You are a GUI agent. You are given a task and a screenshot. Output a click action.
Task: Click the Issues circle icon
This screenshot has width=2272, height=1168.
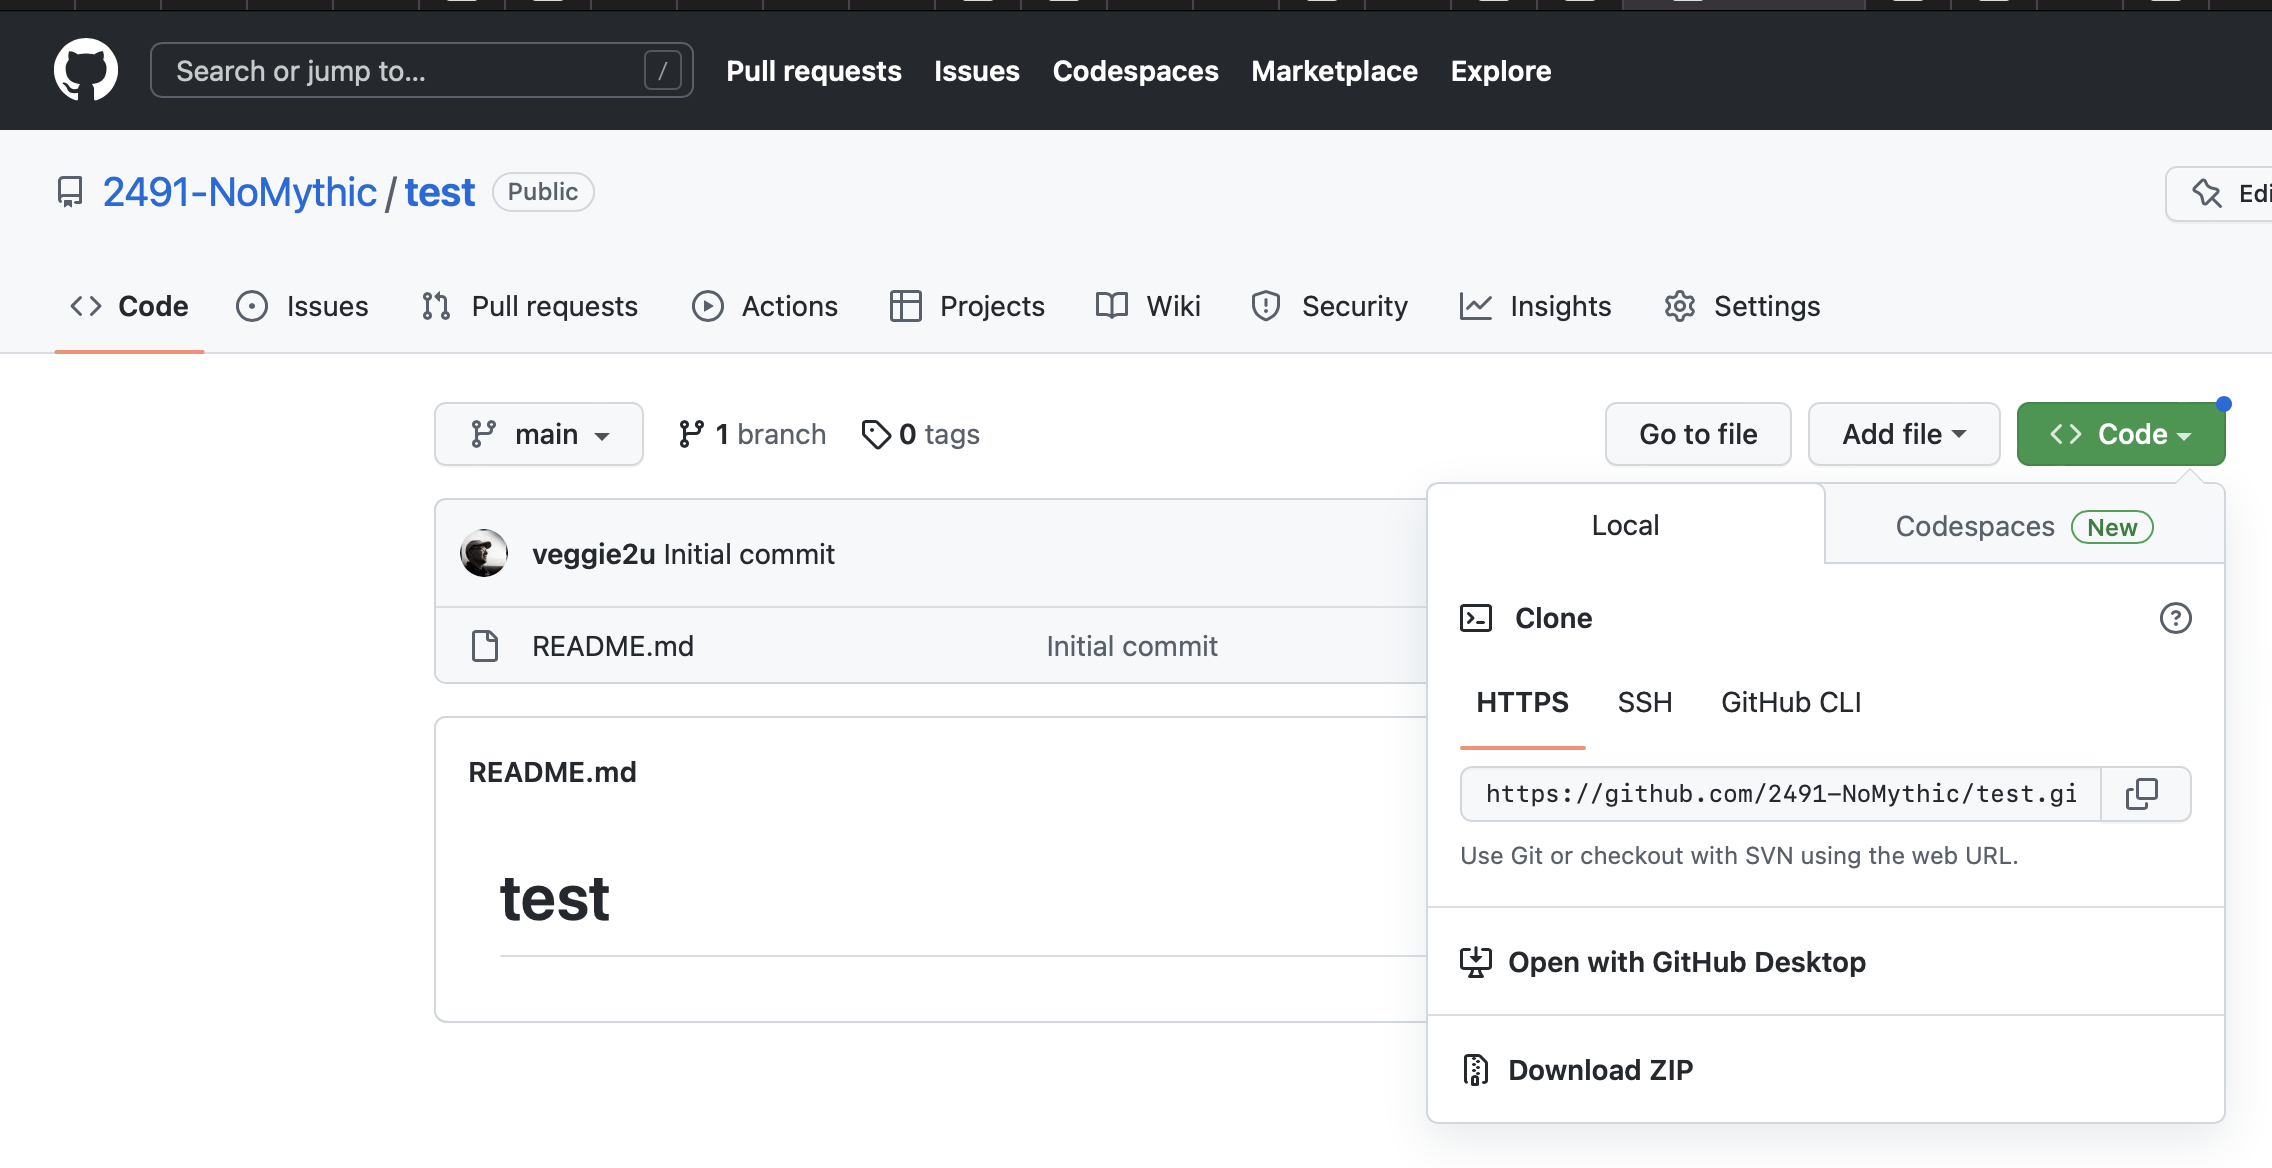coord(252,306)
